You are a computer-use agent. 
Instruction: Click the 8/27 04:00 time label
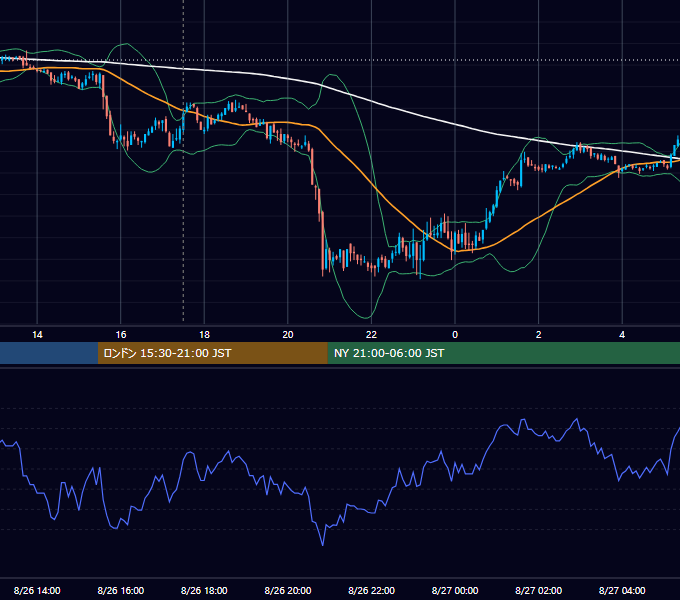(622, 590)
